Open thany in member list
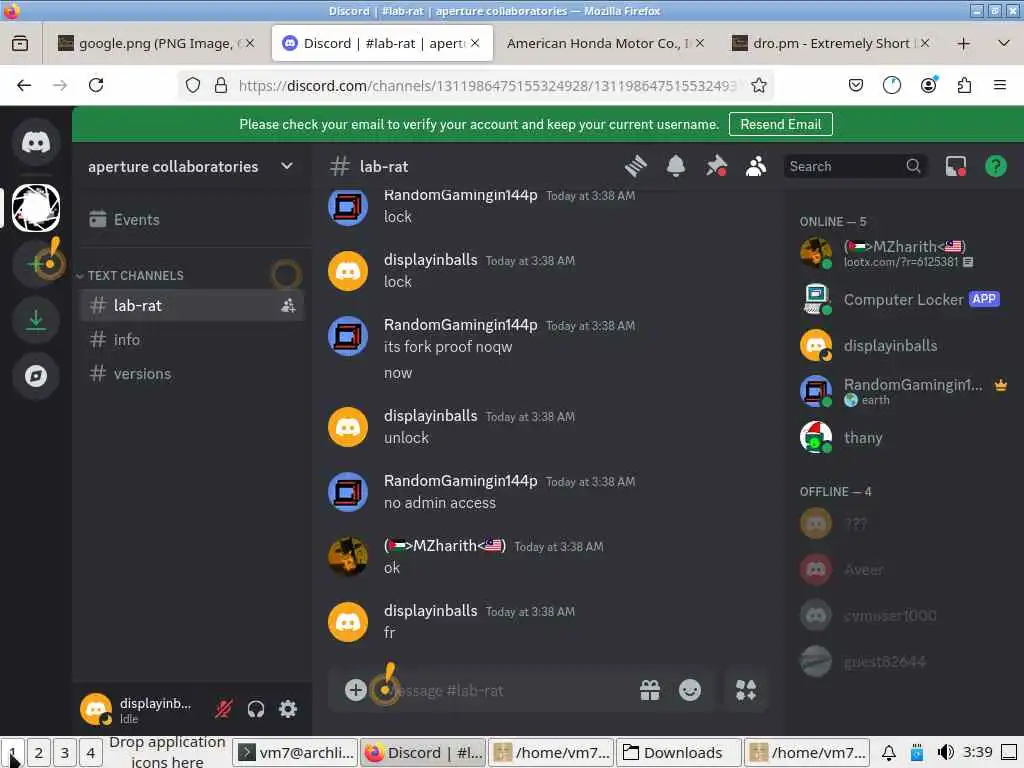 904,438
